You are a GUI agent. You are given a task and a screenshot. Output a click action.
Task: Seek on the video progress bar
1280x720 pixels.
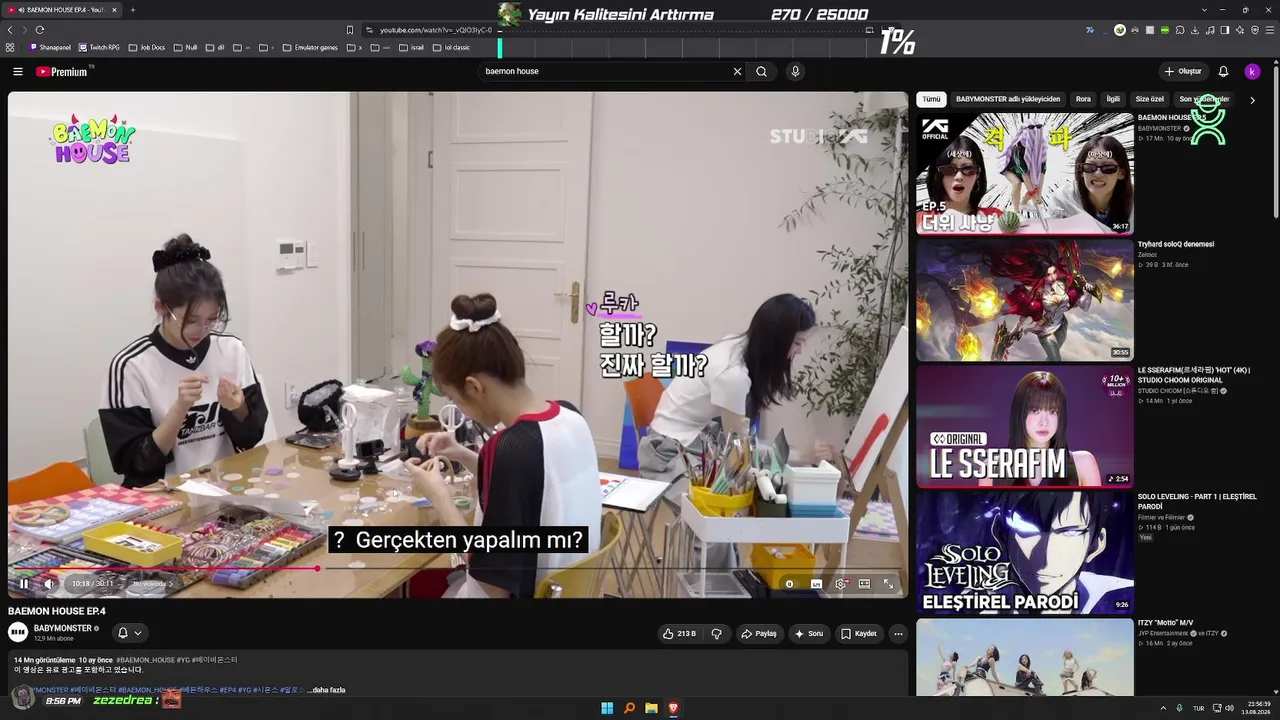point(458,568)
